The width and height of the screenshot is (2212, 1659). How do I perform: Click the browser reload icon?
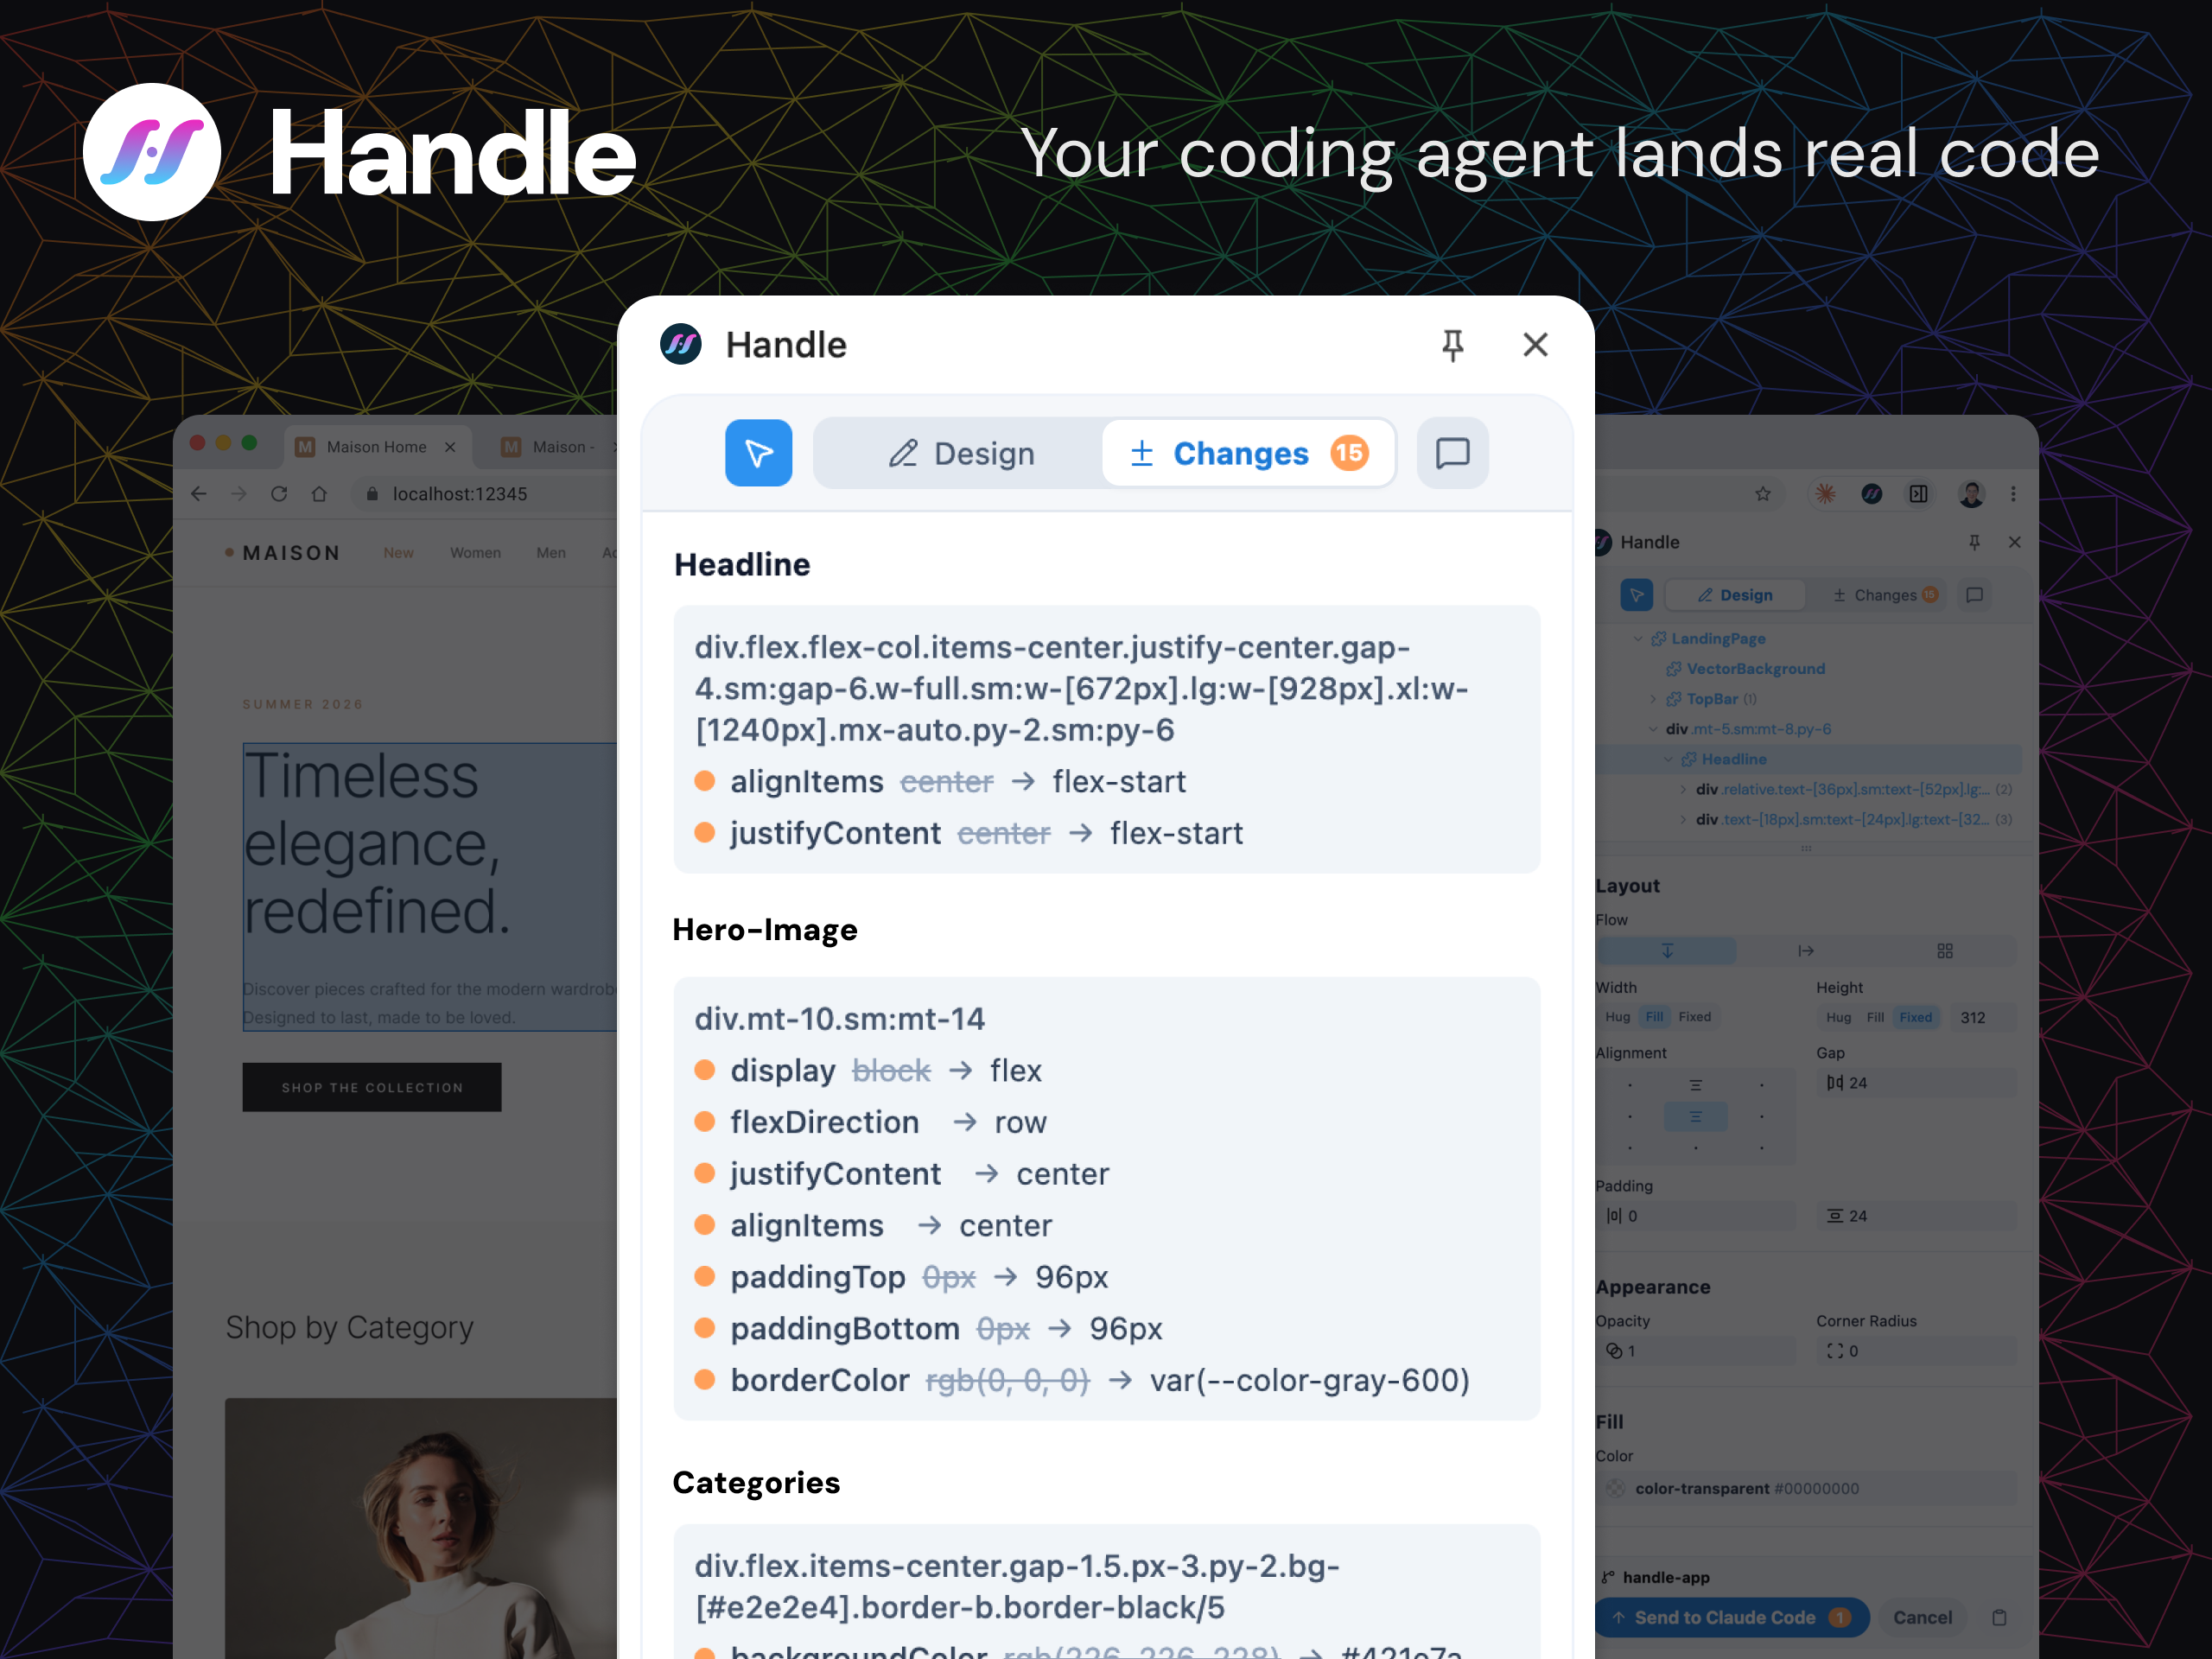click(279, 494)
